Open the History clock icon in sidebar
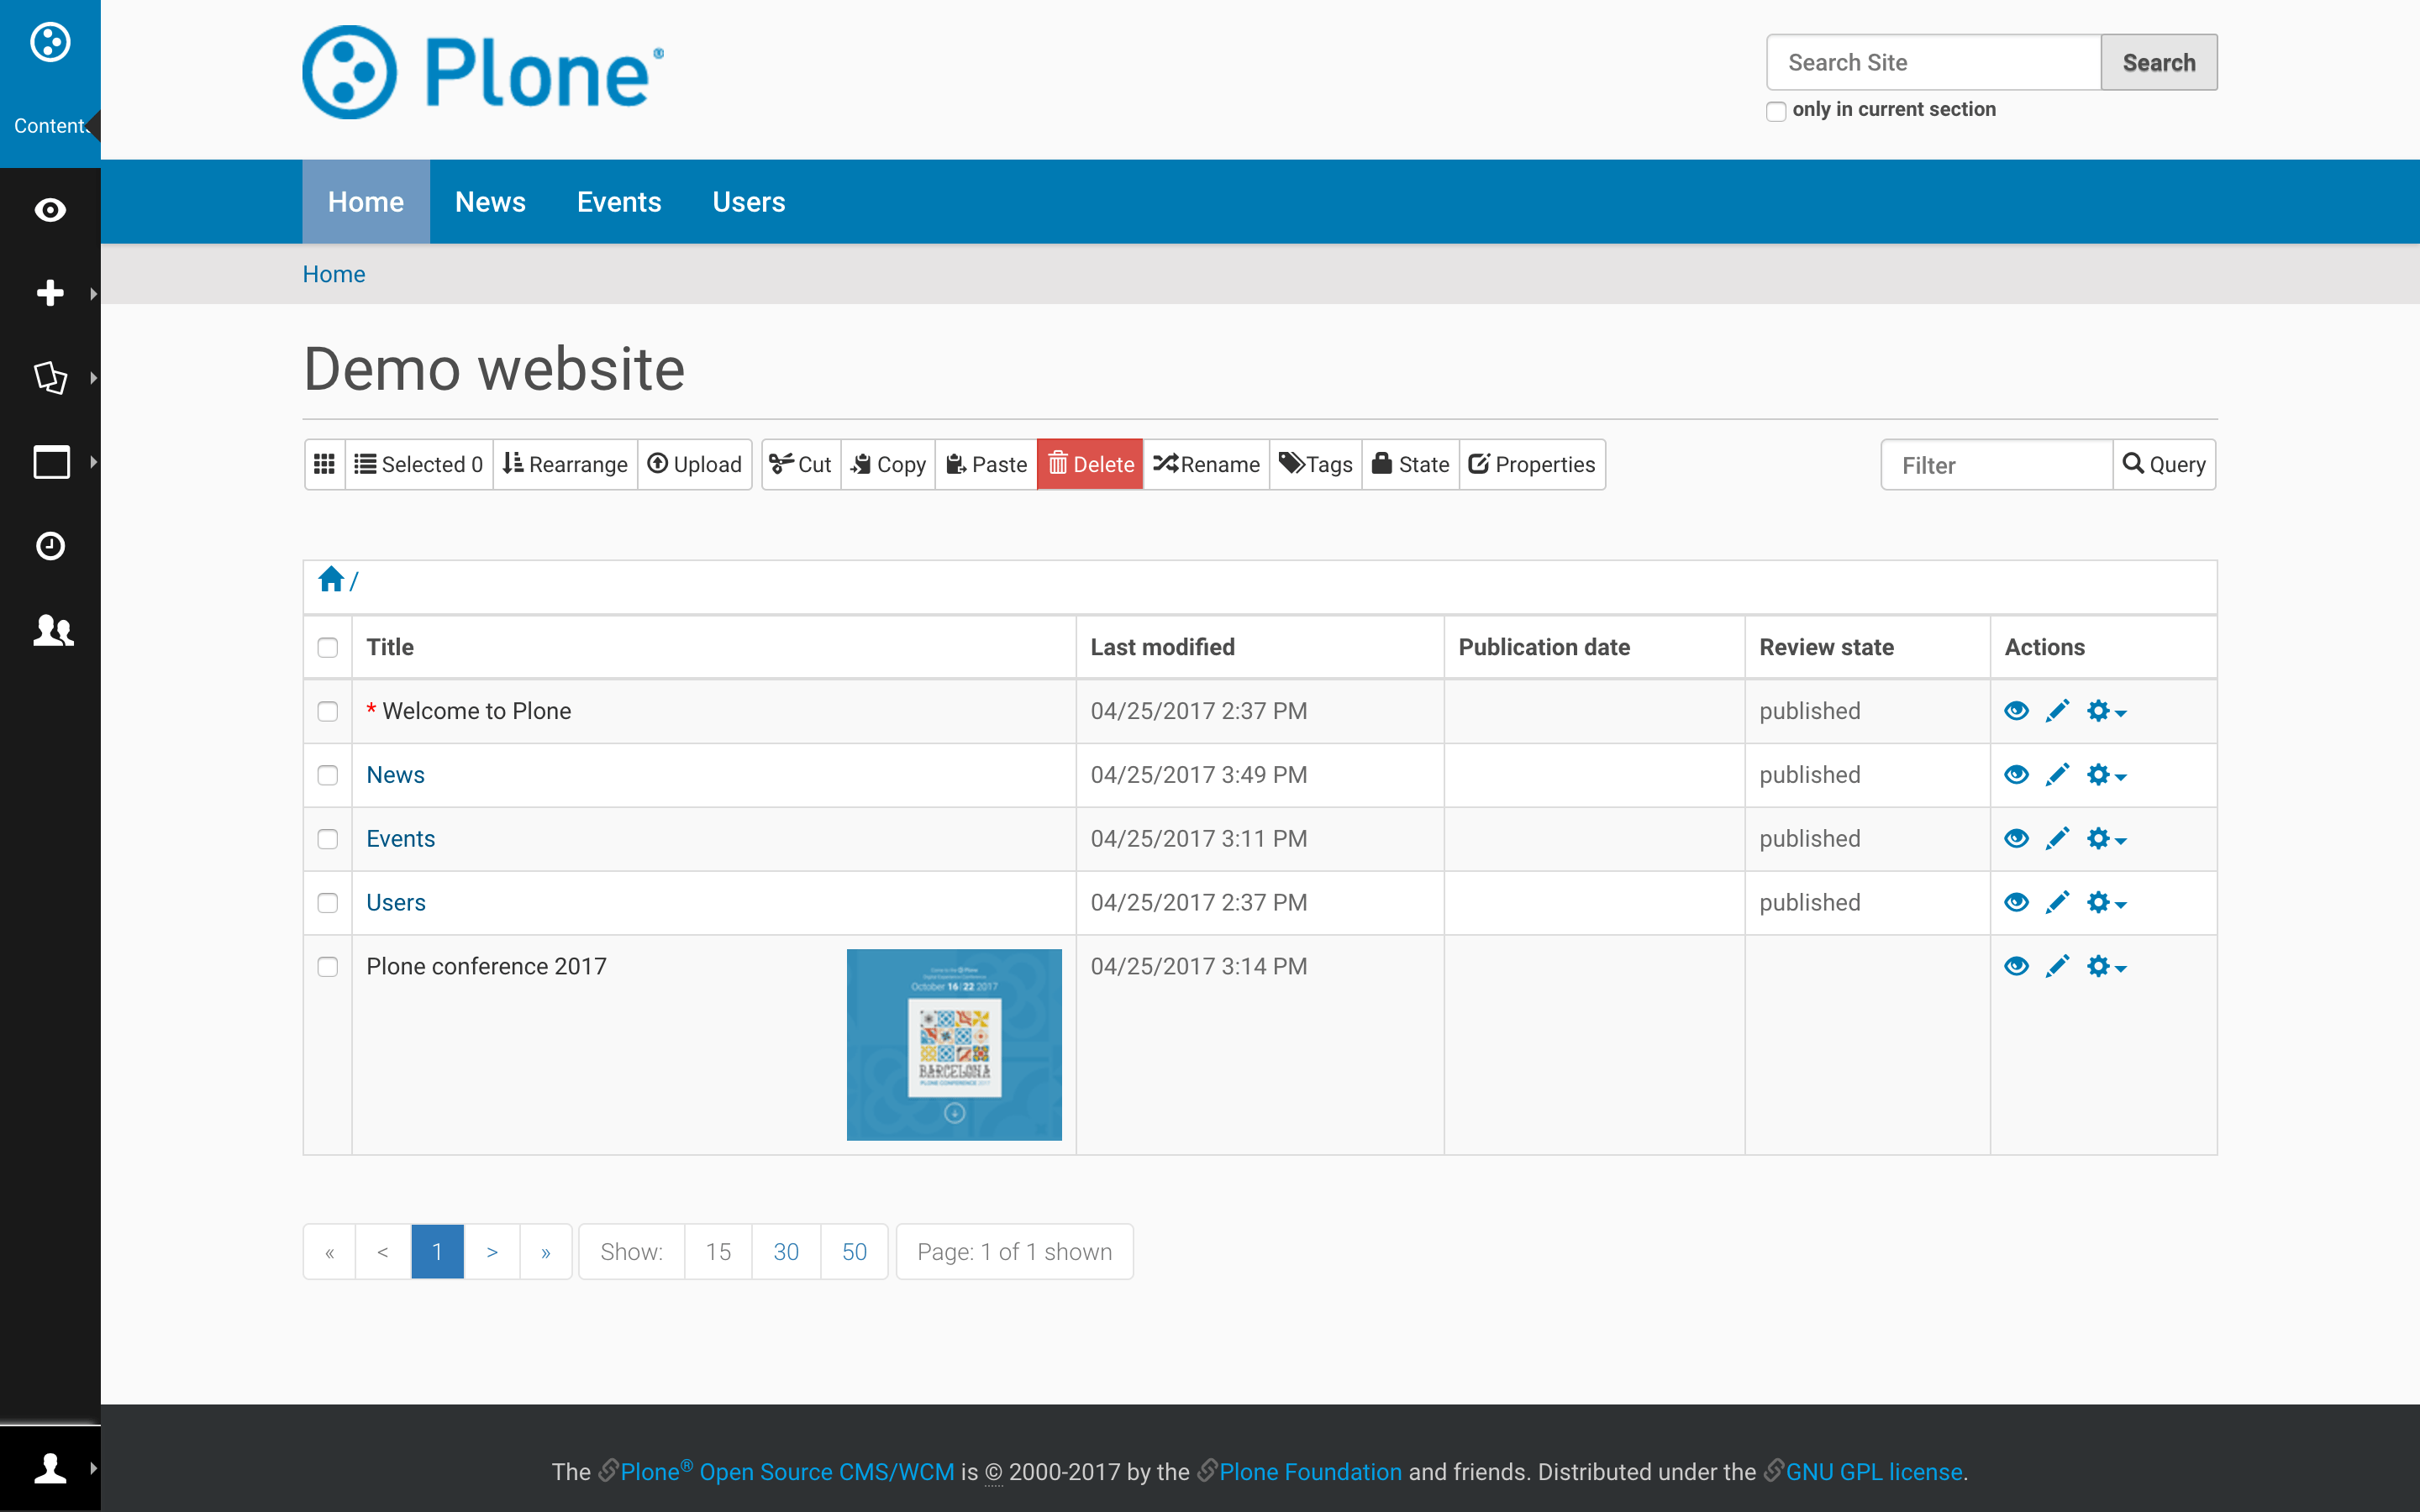The height and width of the screenshot is (1512, 2420). pos(50,546)
